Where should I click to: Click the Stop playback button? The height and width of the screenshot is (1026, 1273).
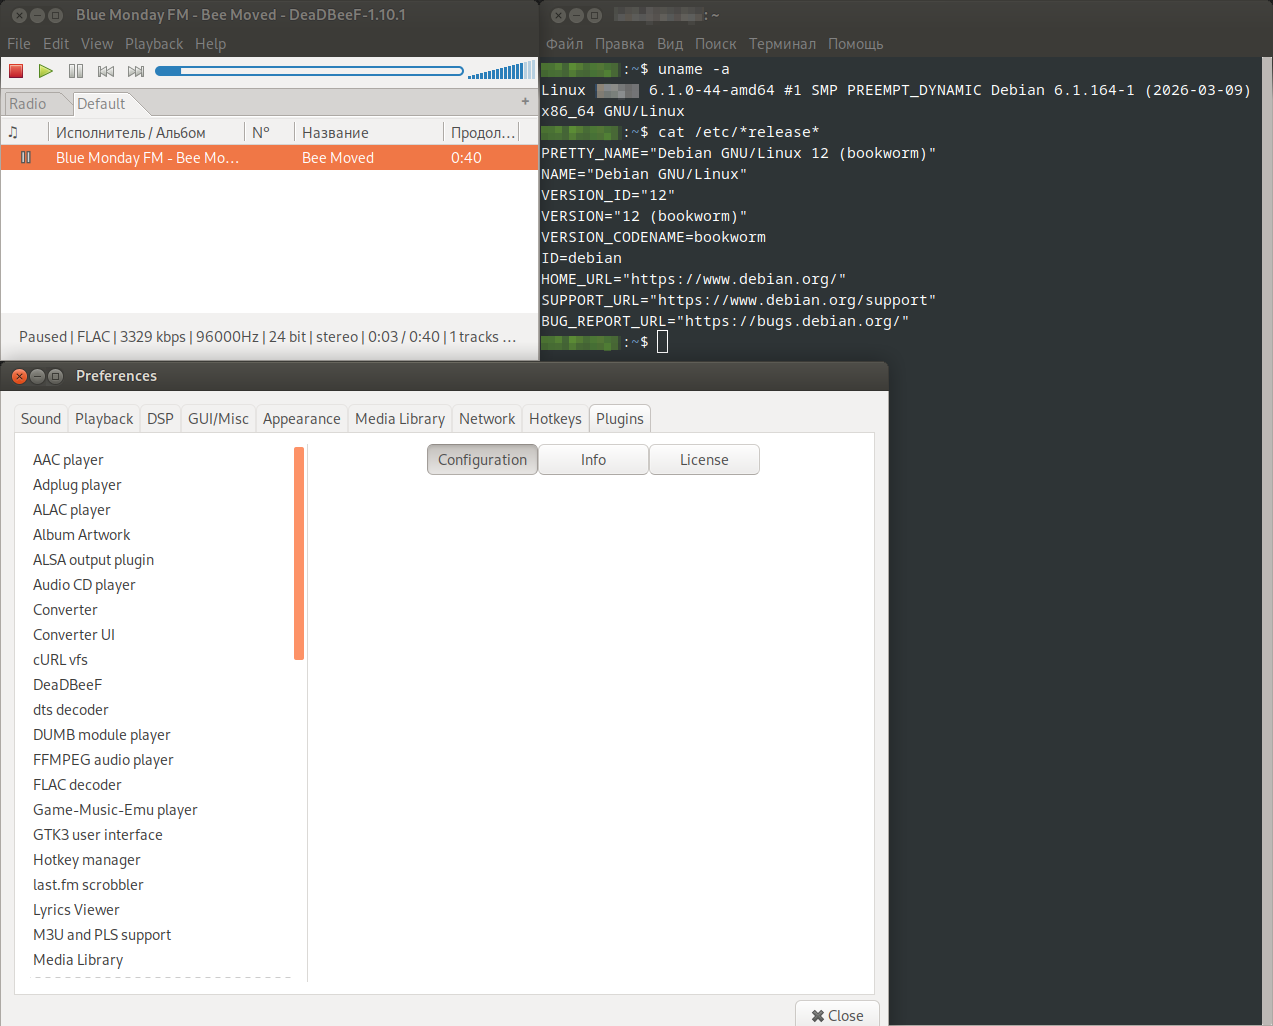tap(16, 71)
